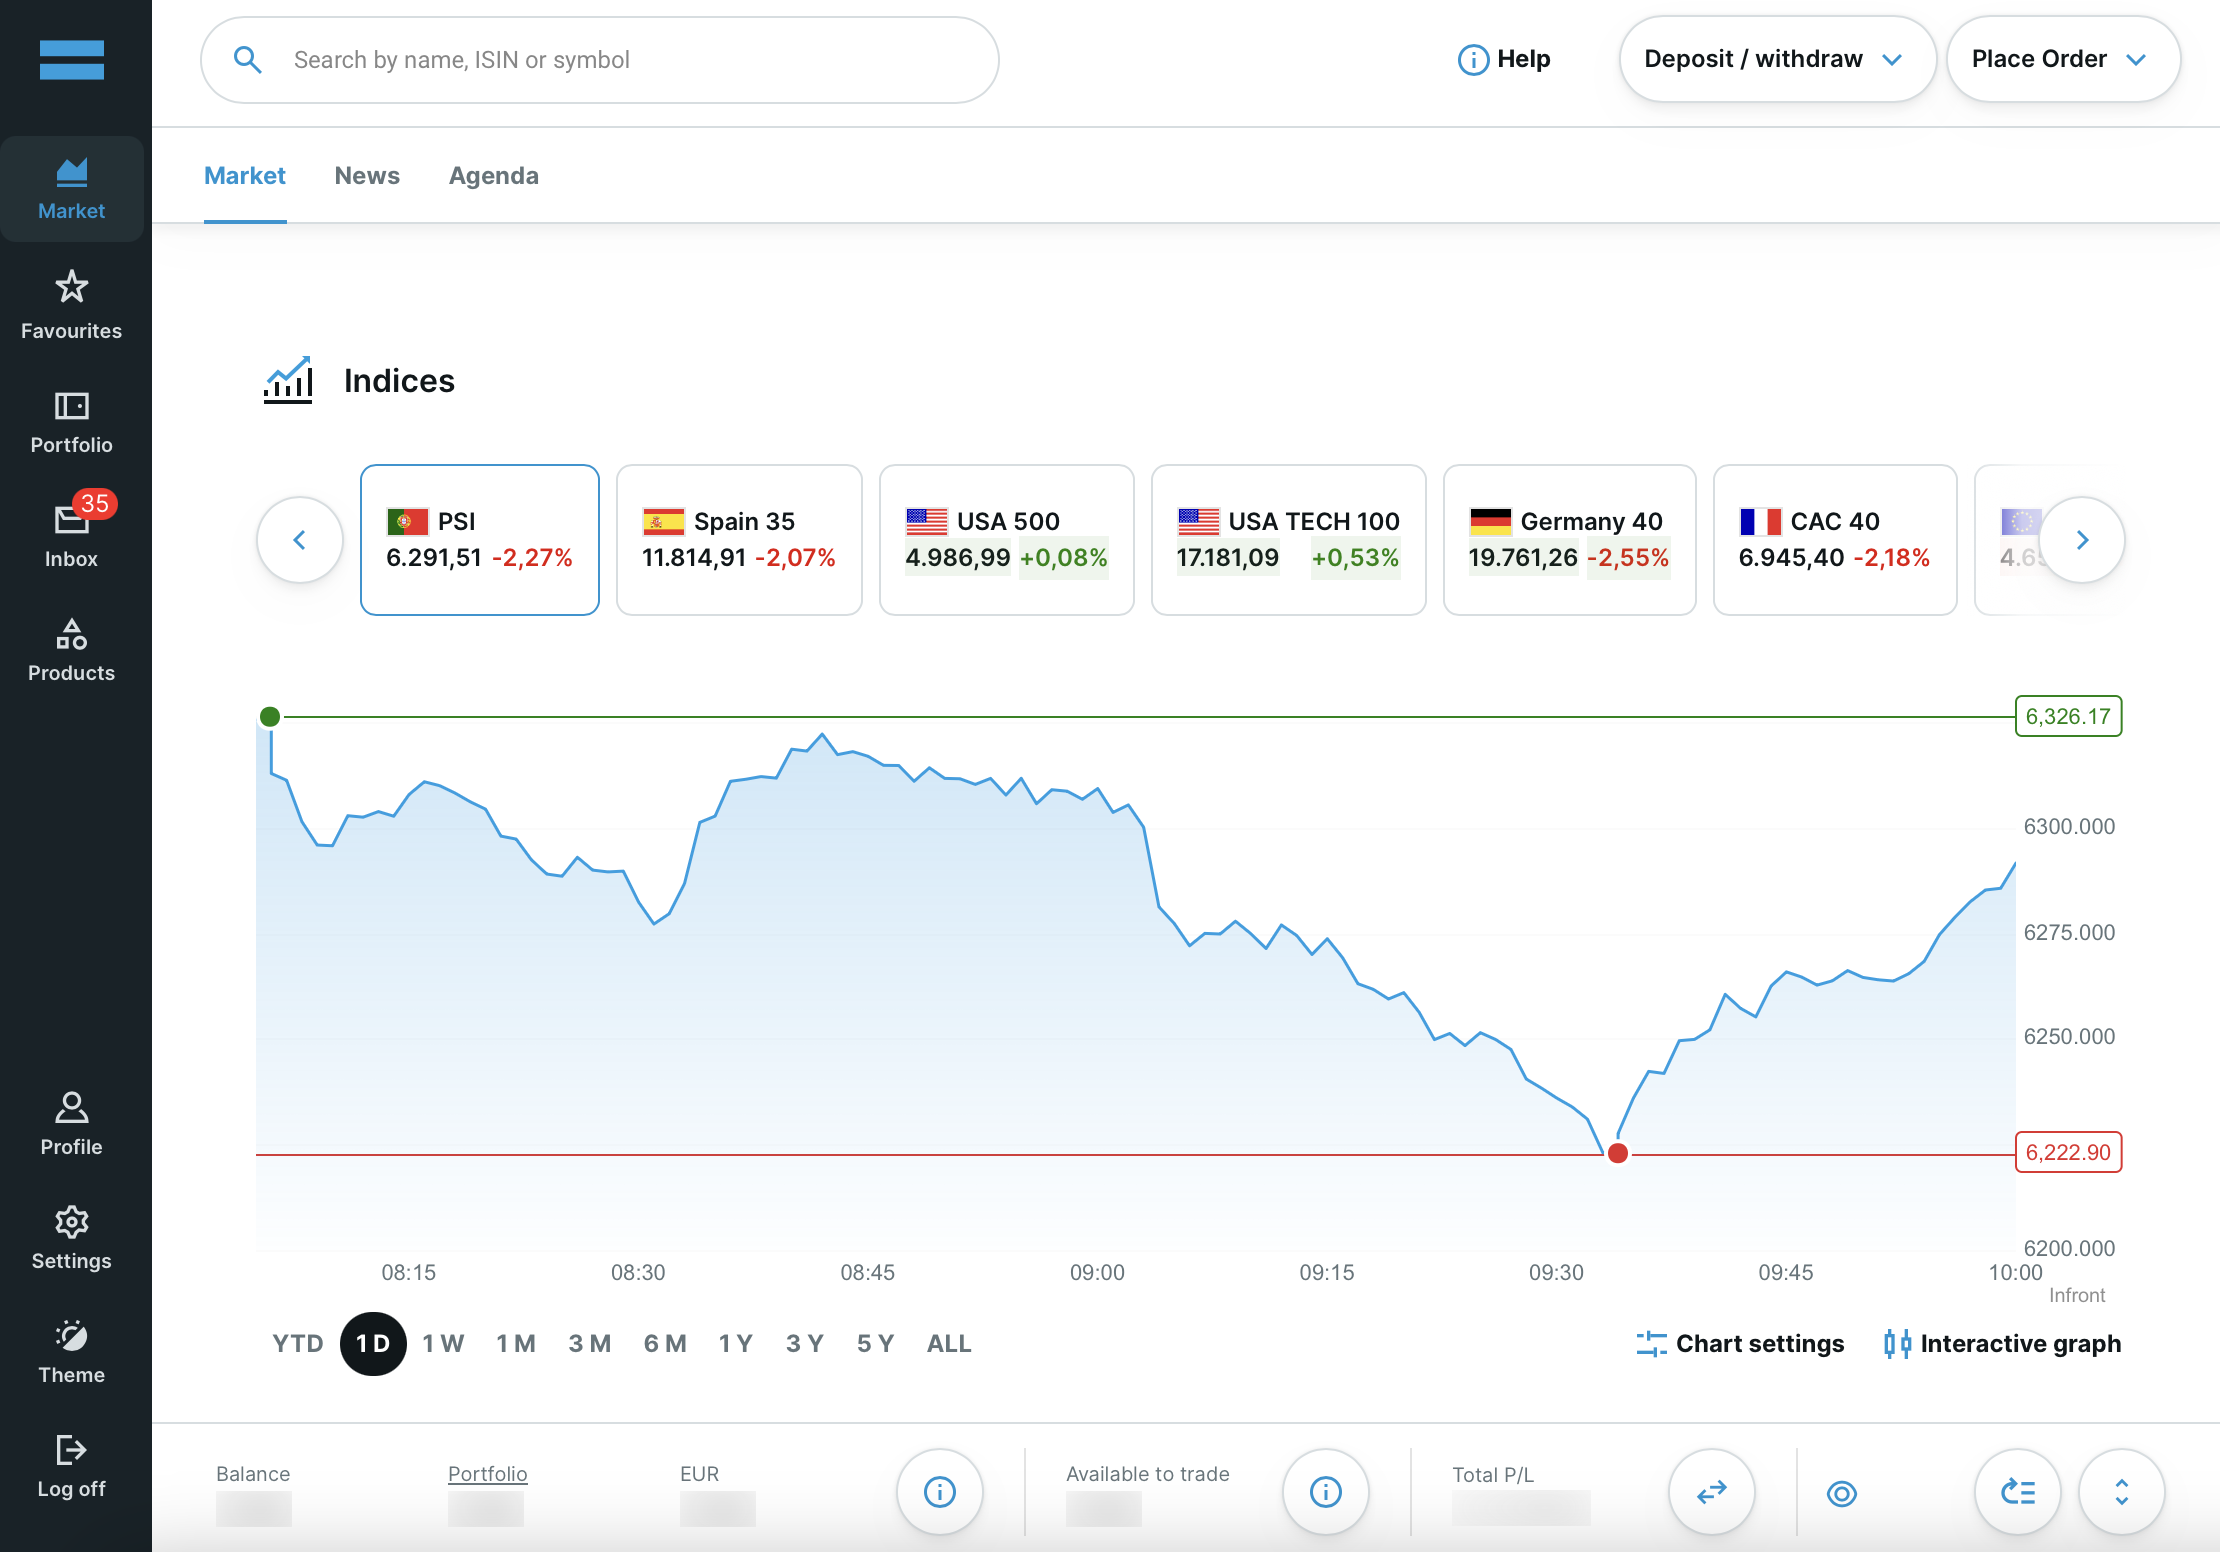Click the search by name input field
The height and width of the screenshot is (1552, 2220).
(620, 60)
